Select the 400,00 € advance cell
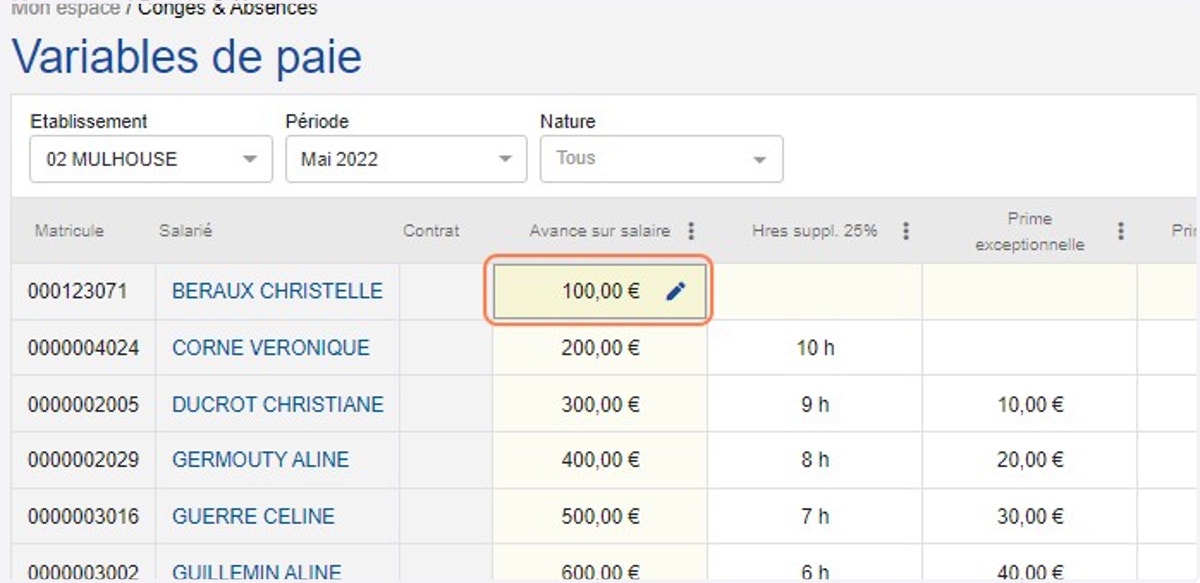1200x583 pixels. [x=600, y=460]
